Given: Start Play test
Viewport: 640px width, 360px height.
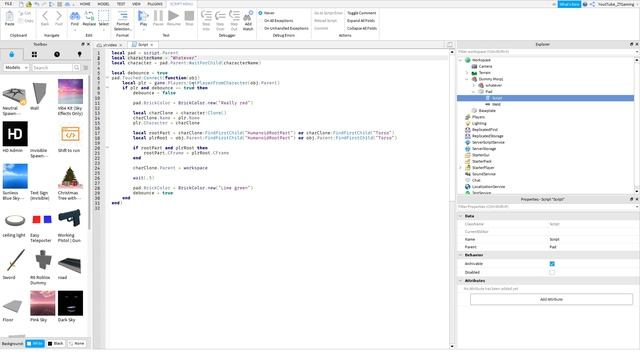Looking at the screenshot, I should click(x=143, y=18).
